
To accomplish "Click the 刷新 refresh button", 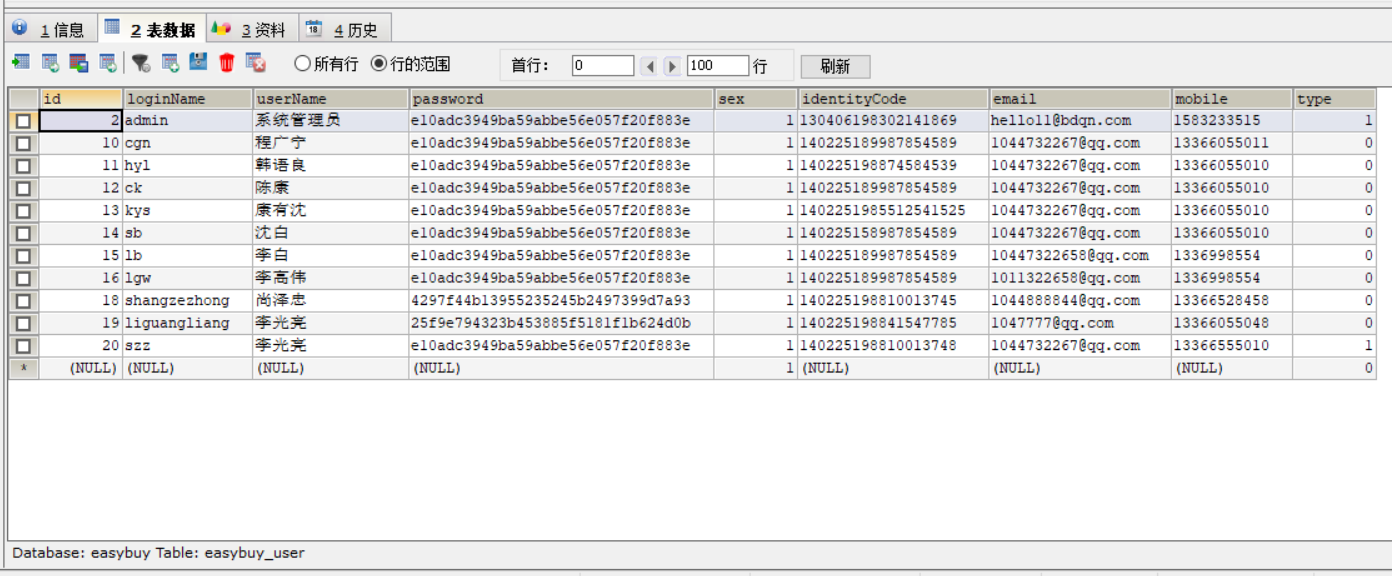I will click(x=835, y=66).
